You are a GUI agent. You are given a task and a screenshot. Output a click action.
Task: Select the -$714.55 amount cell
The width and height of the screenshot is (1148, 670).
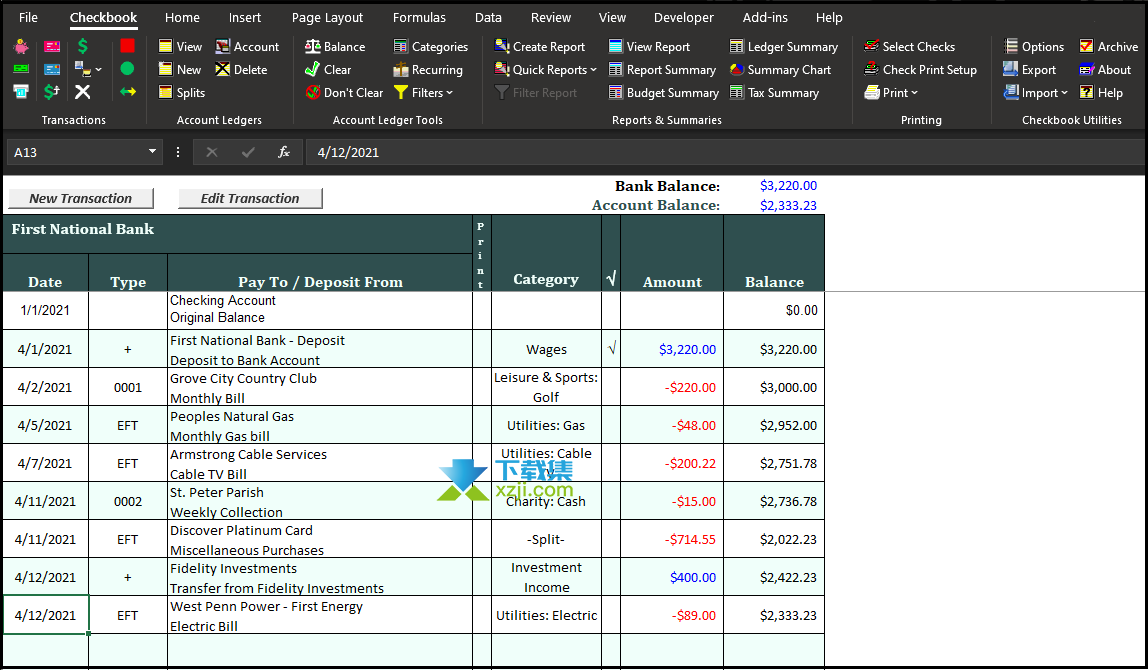coord(672,539)
